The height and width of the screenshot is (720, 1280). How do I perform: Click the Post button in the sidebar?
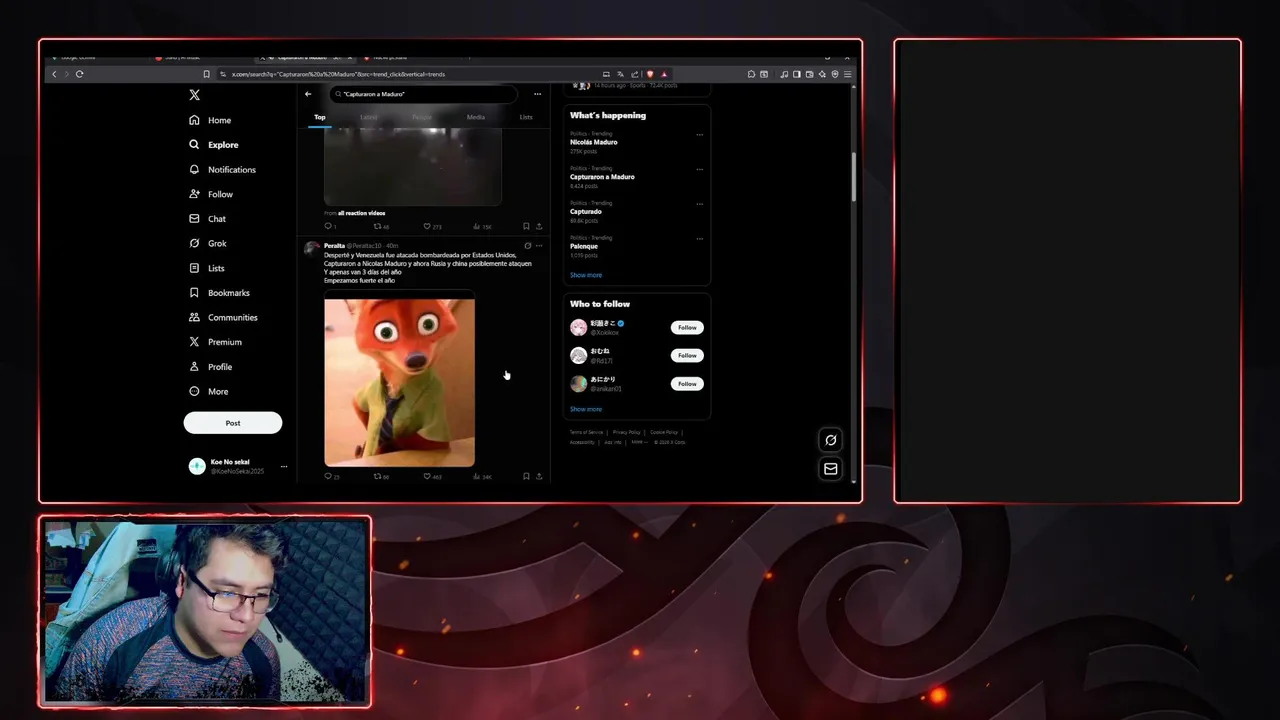pos(233,423)
